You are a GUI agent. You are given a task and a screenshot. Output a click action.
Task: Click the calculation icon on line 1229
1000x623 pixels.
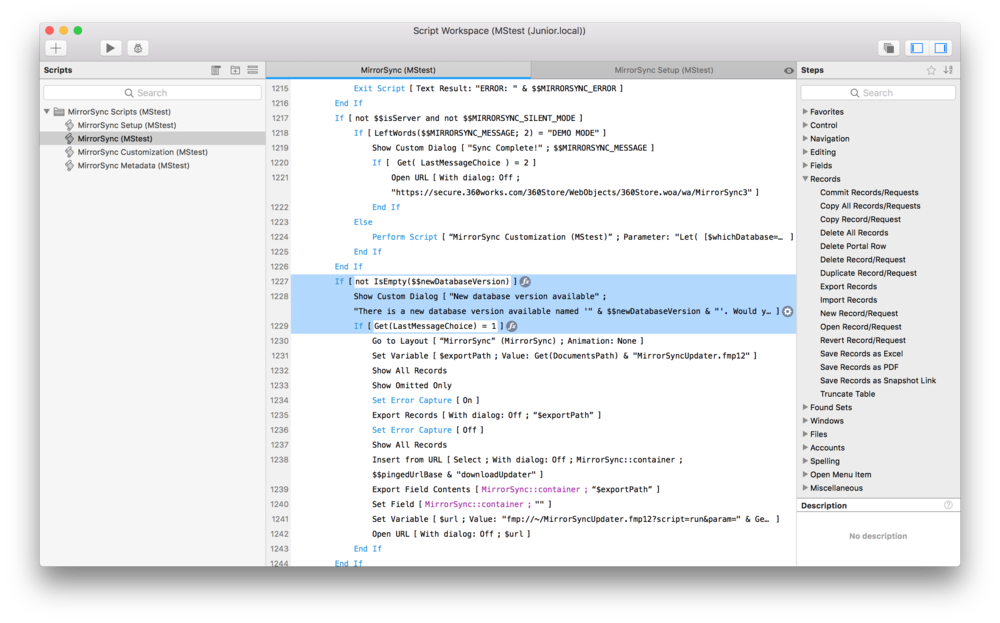tap(511, 326)
